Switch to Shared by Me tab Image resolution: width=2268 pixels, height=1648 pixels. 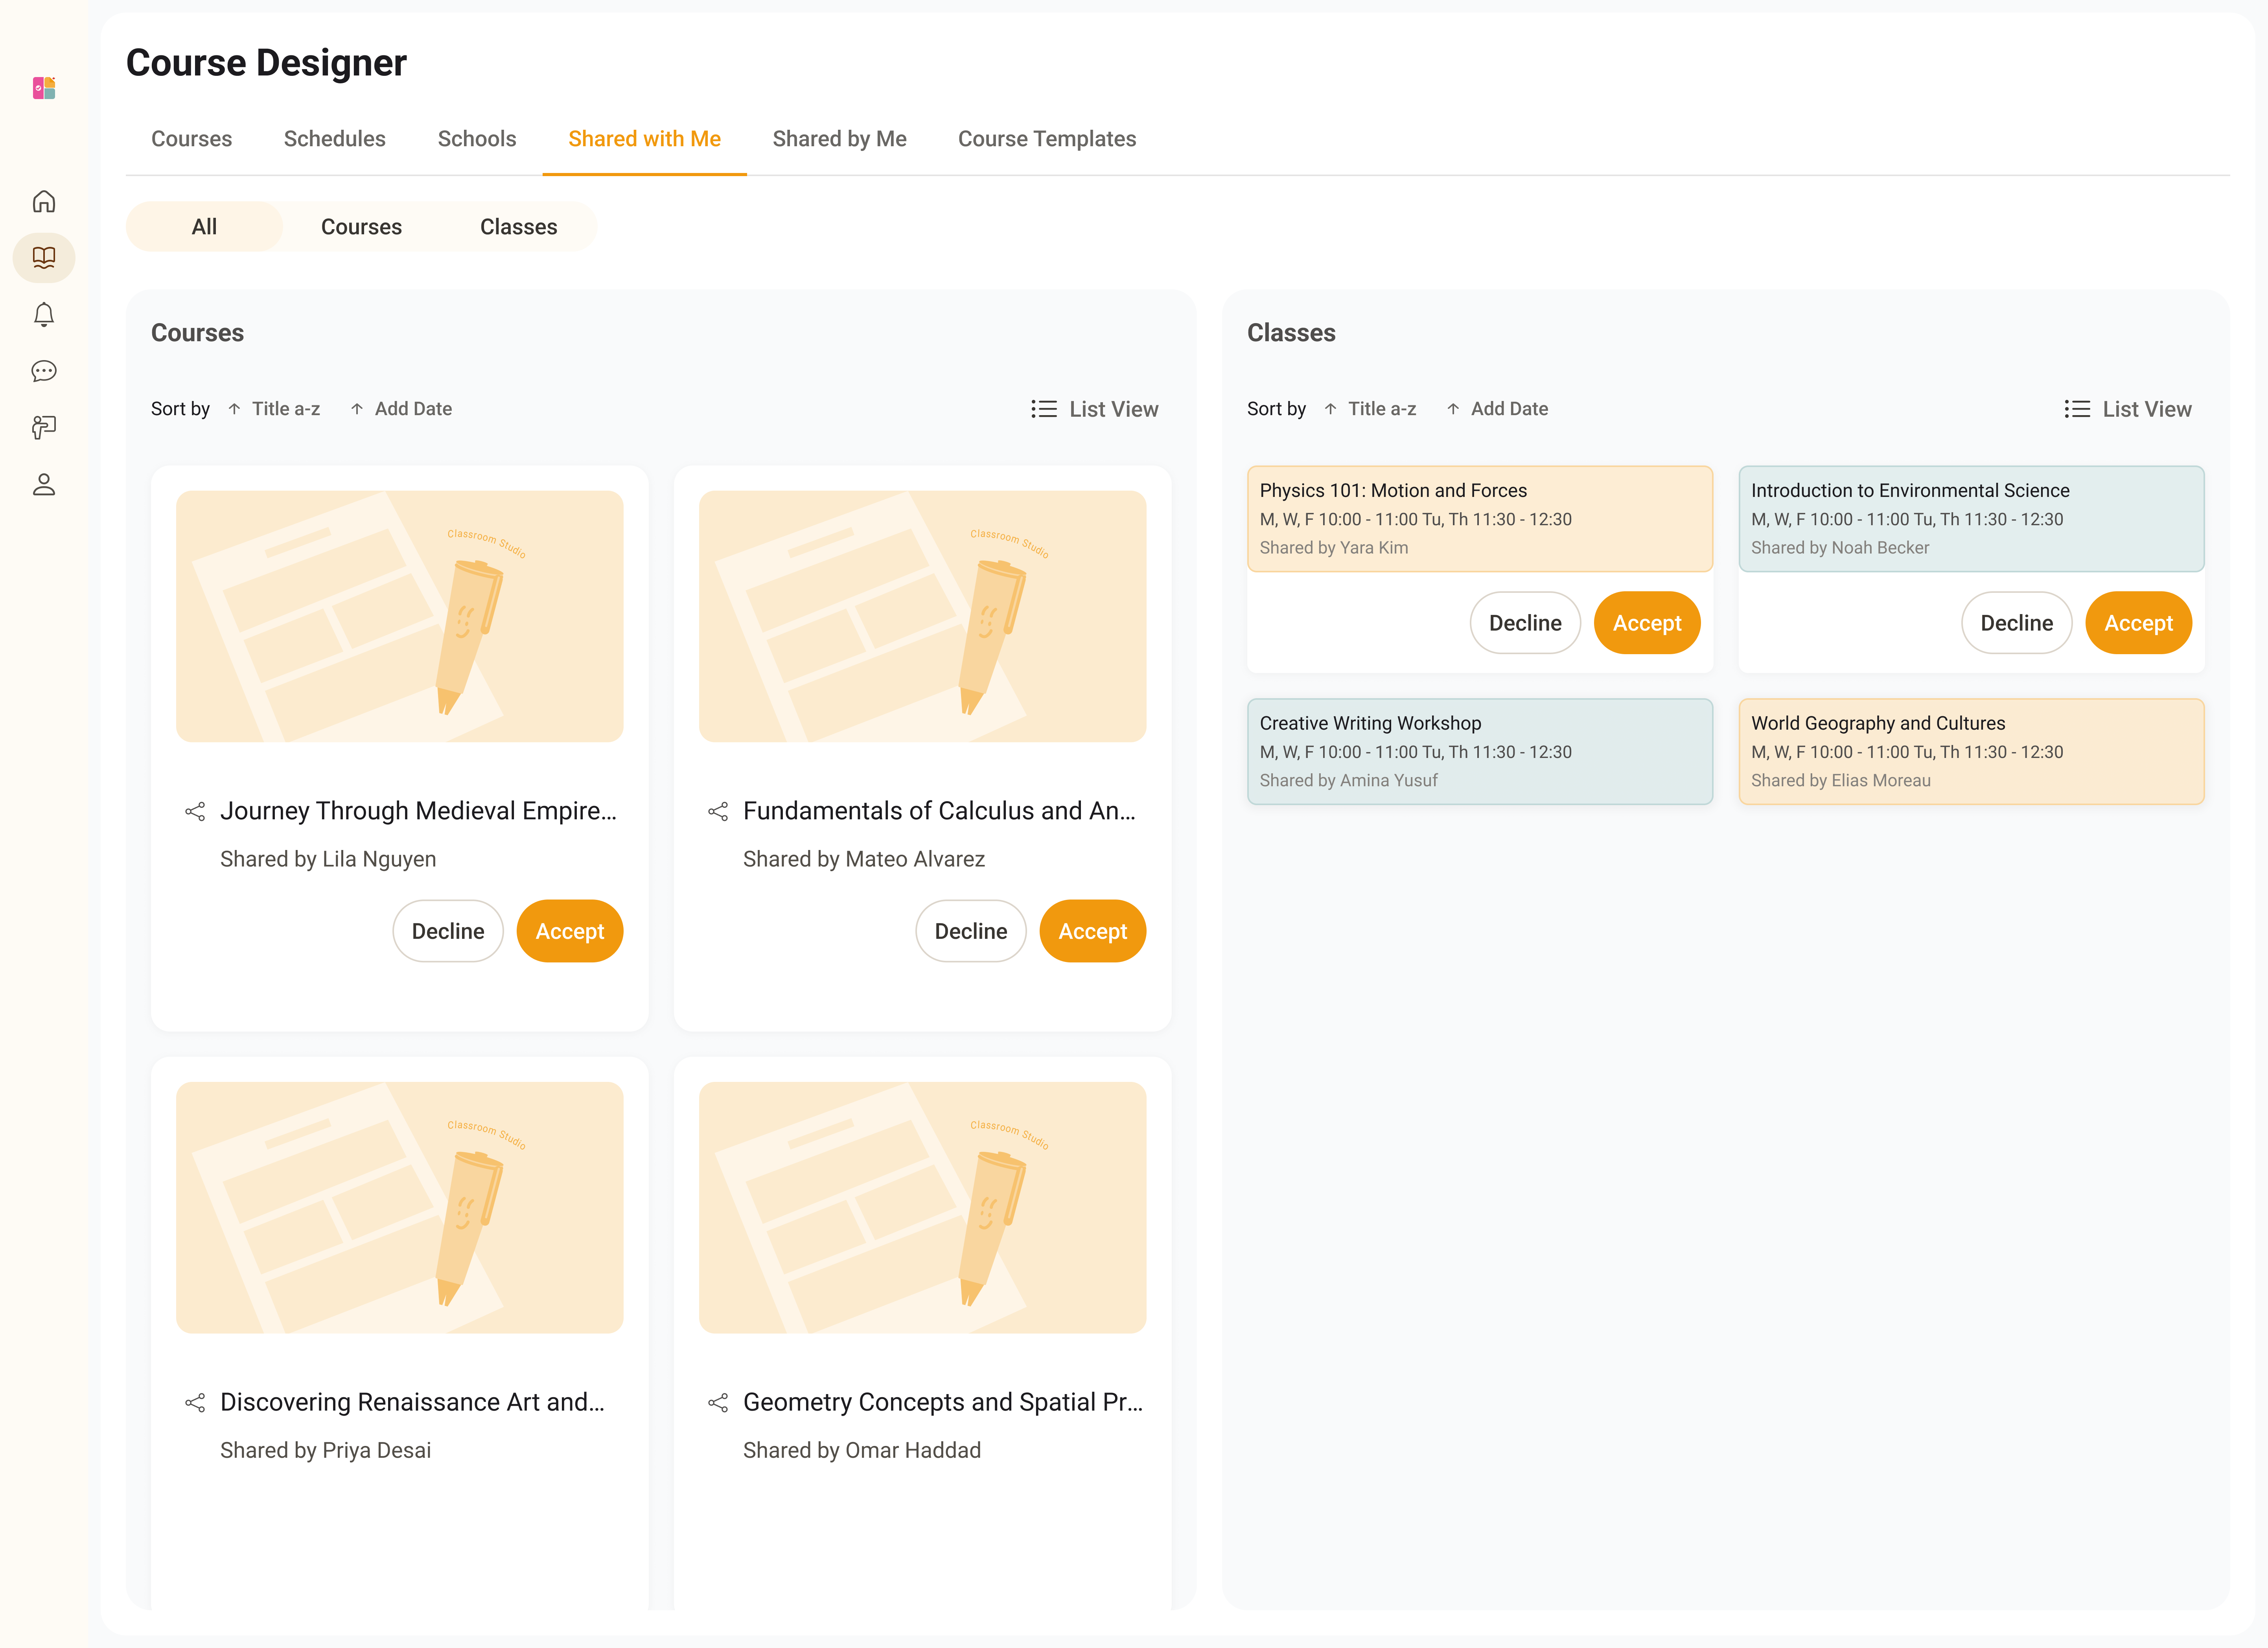pos(839,139)
